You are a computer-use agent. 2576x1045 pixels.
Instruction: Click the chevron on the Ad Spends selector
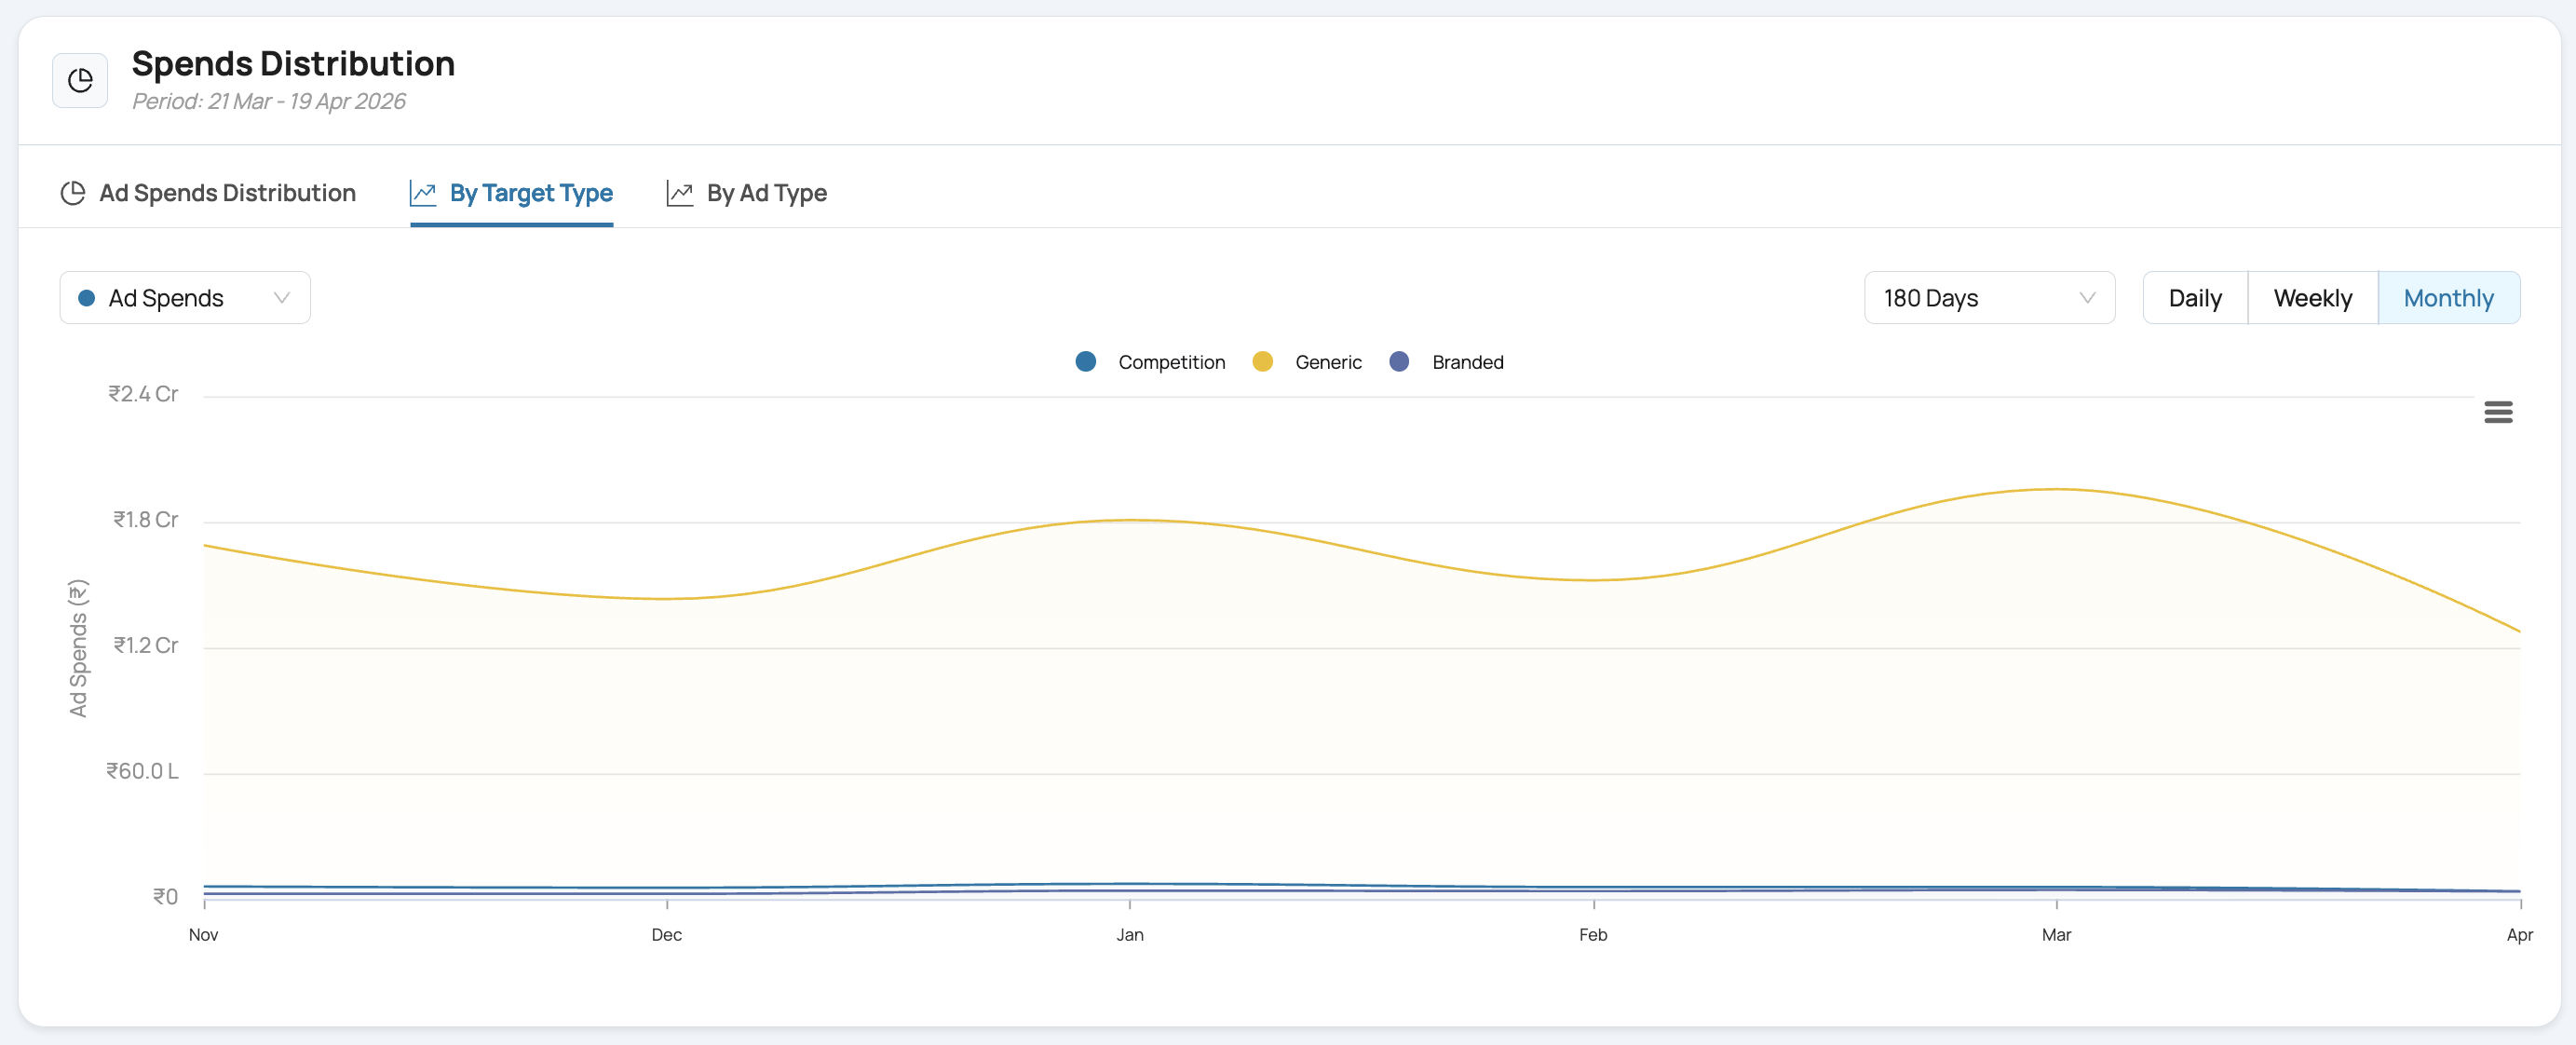(x=282, y=298)
